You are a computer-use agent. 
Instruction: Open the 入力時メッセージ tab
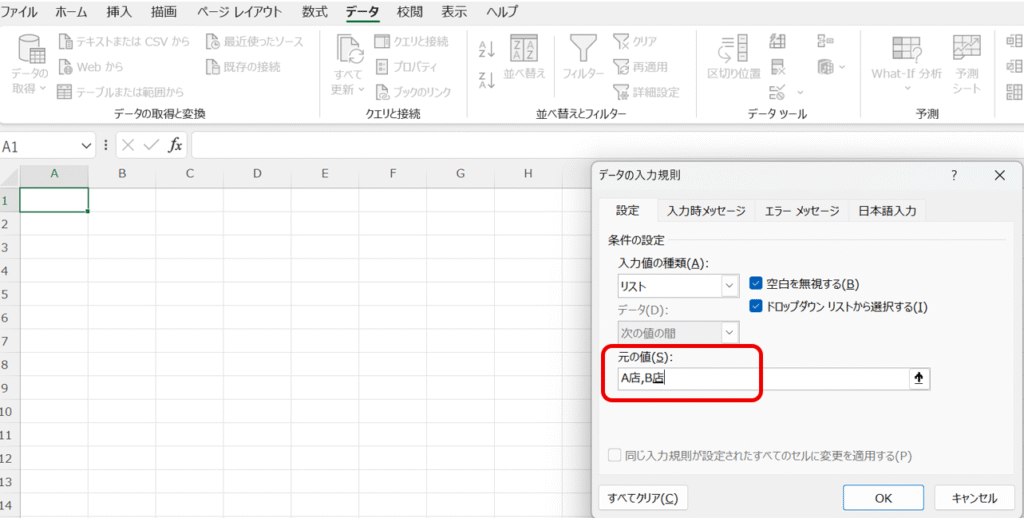pyautogui.click(x=706, y=211)
